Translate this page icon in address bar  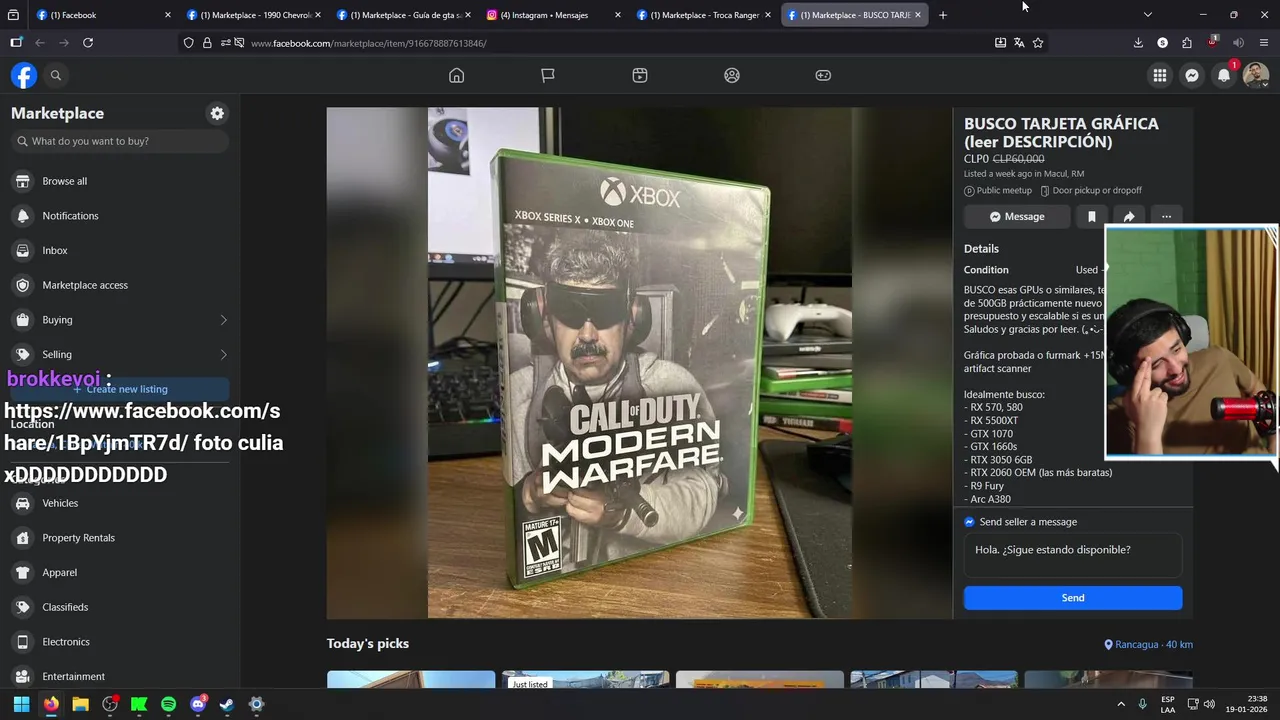click(x=1019, y=43)
